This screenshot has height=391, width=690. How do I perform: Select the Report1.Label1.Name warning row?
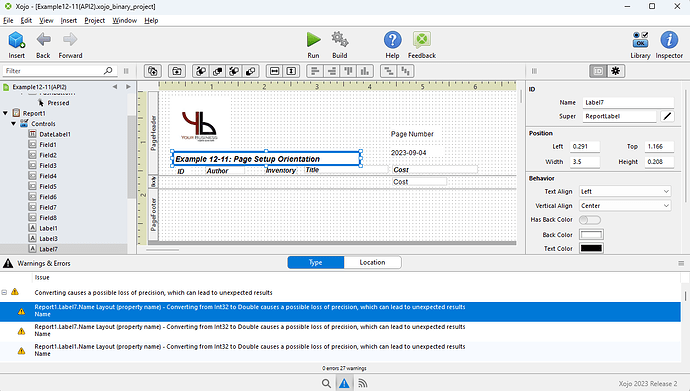340,350
